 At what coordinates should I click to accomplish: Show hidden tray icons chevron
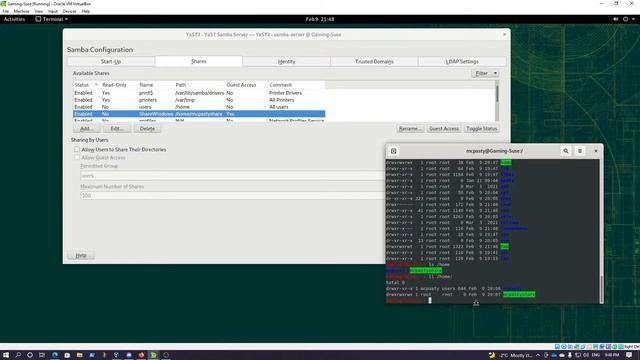point(538,355)
